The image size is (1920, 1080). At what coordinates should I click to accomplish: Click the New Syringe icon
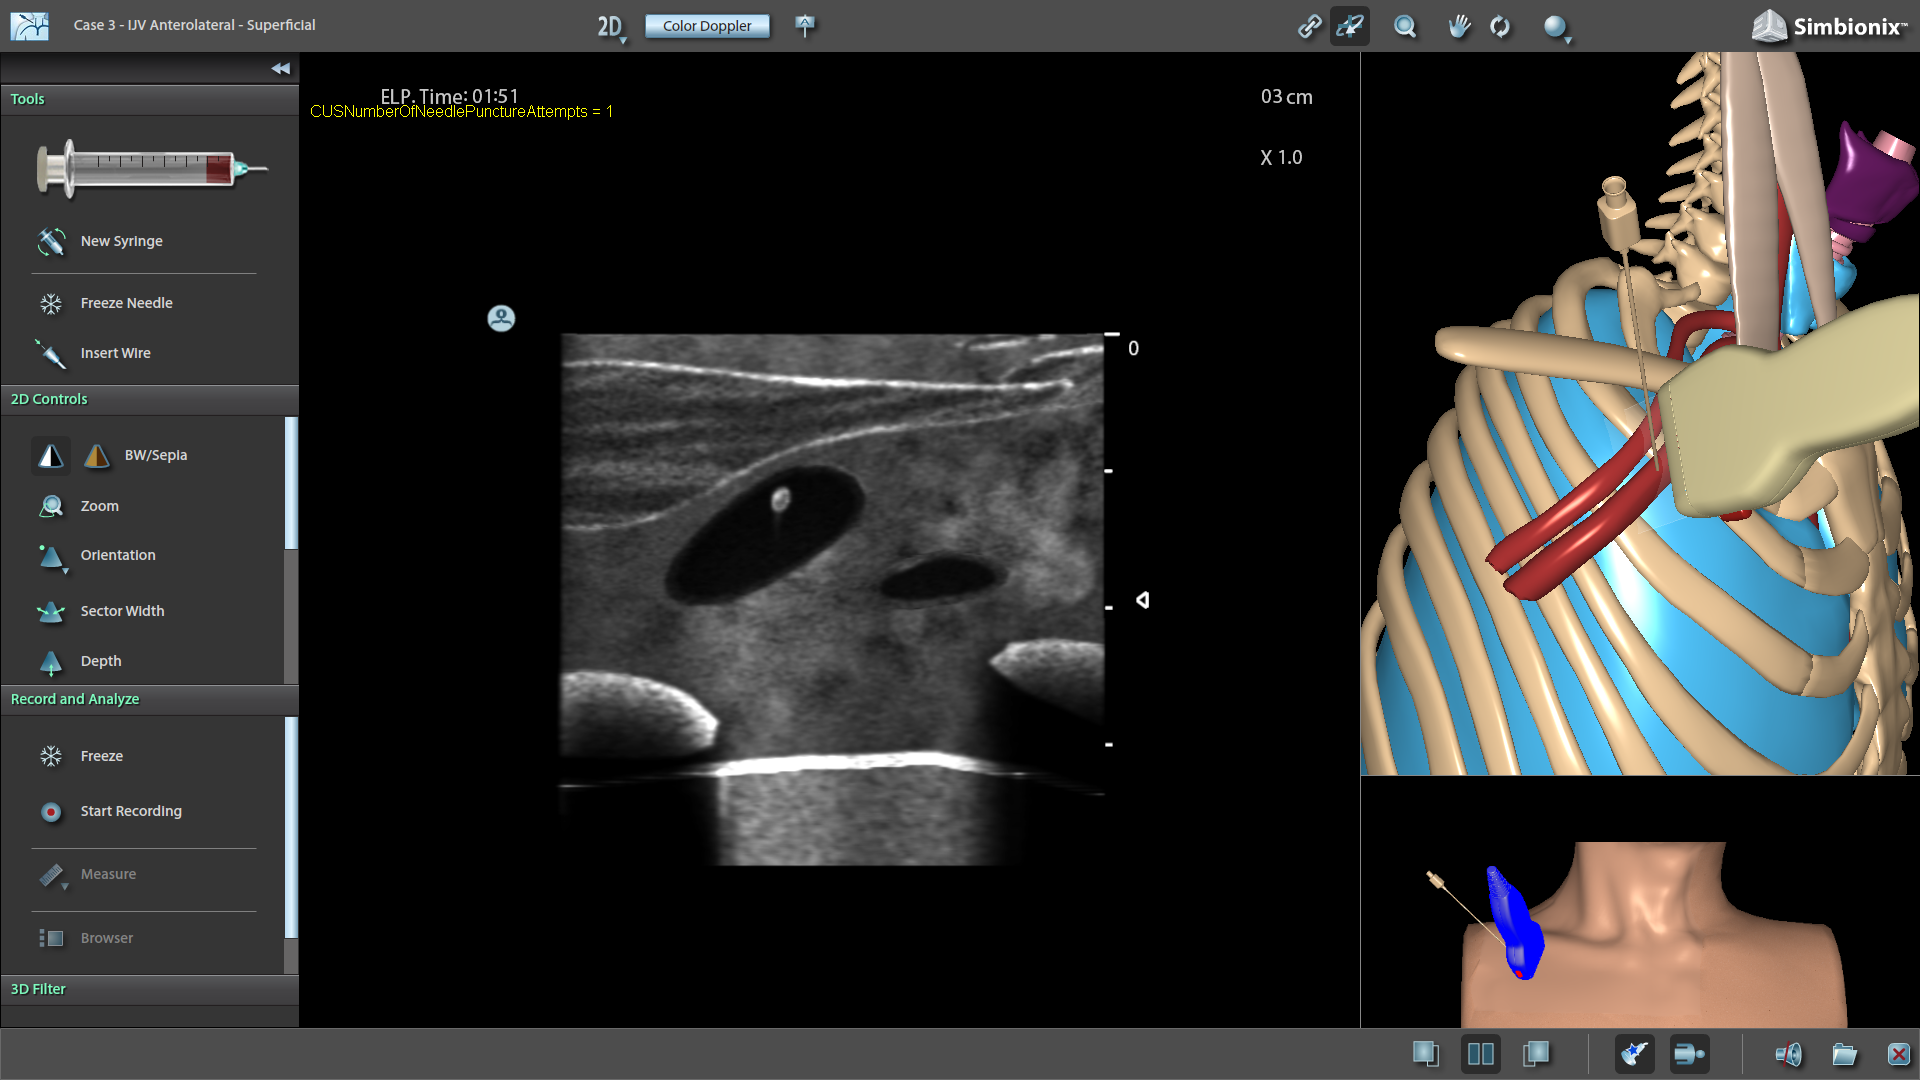click(51, 241)
